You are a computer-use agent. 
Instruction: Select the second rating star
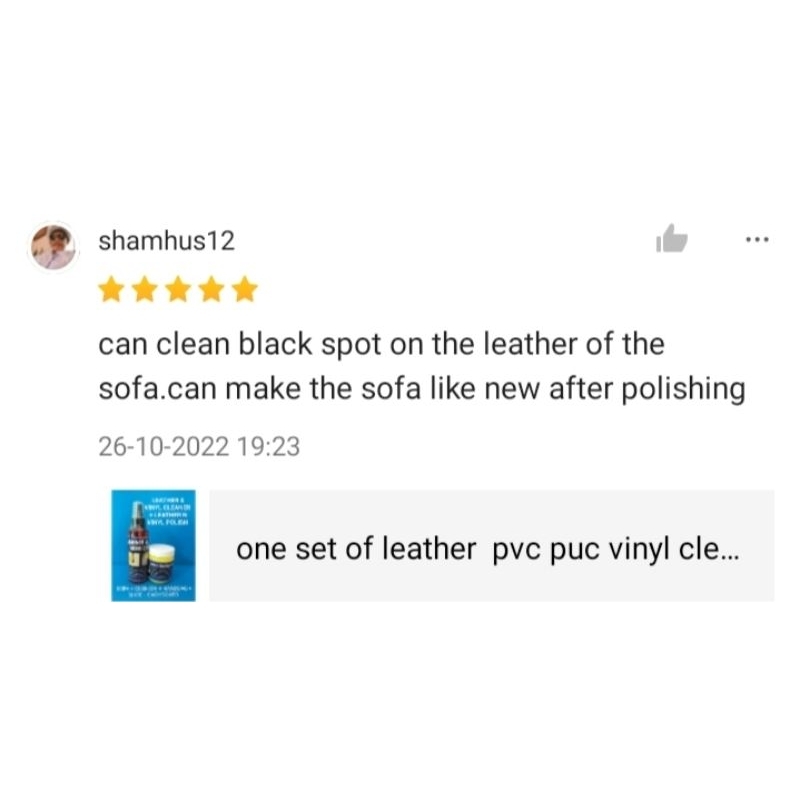click(145, 289)
